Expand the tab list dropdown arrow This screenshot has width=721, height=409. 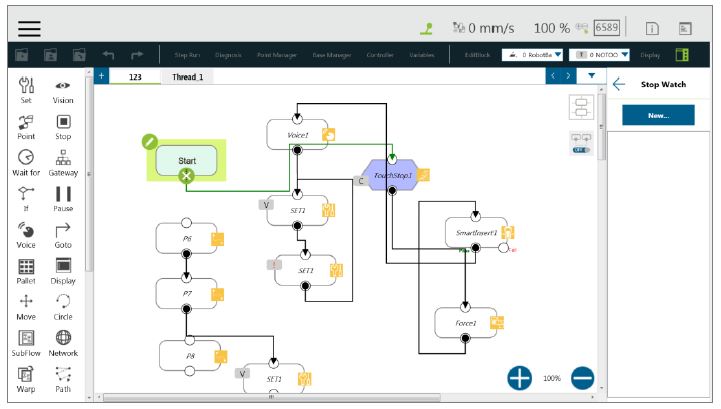[591, 76]
